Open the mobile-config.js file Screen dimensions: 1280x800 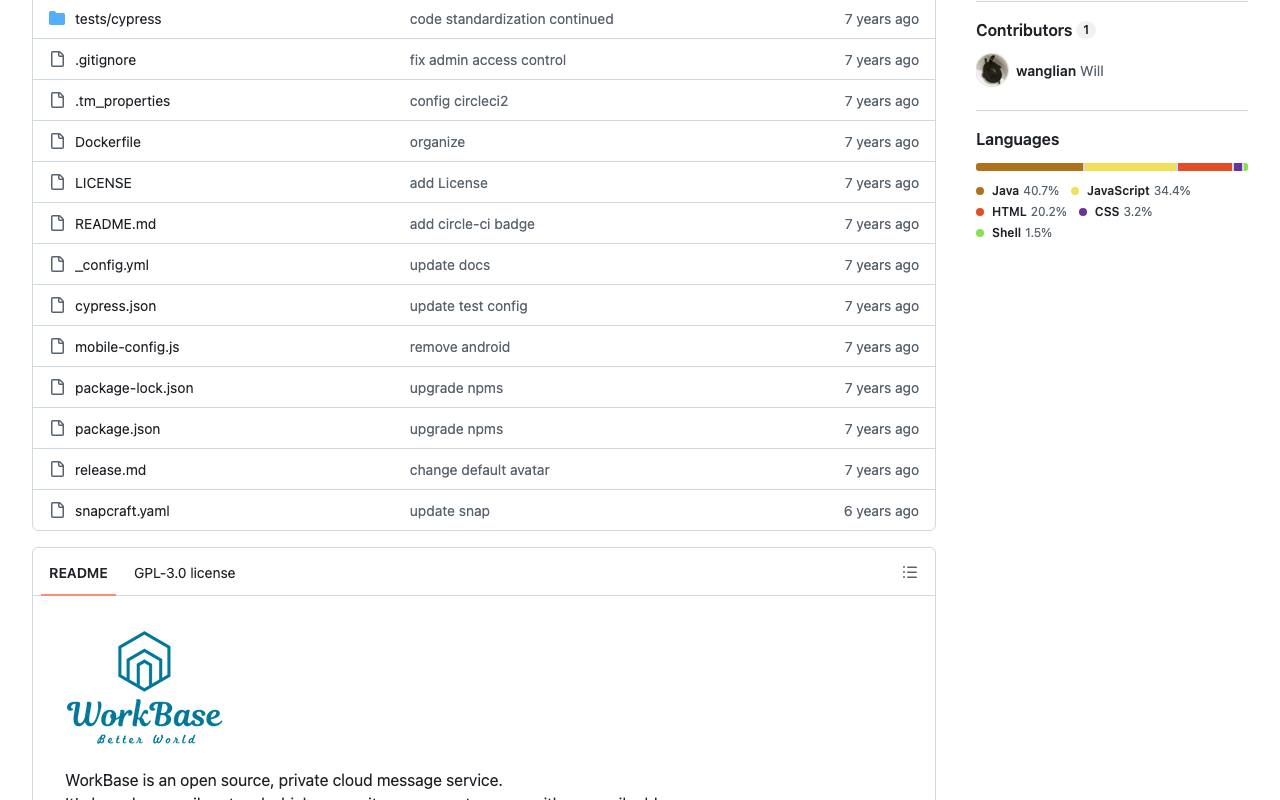[x=127, y=347]
